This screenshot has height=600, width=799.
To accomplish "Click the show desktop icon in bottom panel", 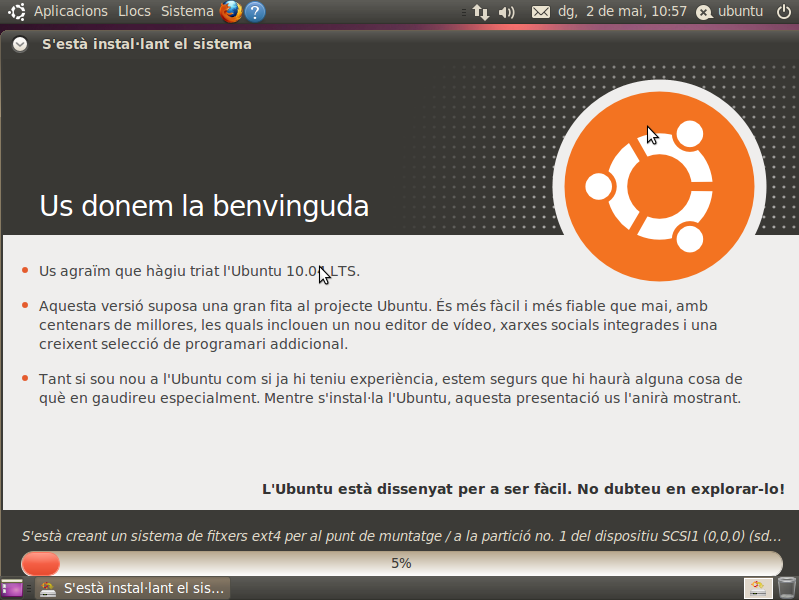I will pyautogui.click(x=12, y=588).
